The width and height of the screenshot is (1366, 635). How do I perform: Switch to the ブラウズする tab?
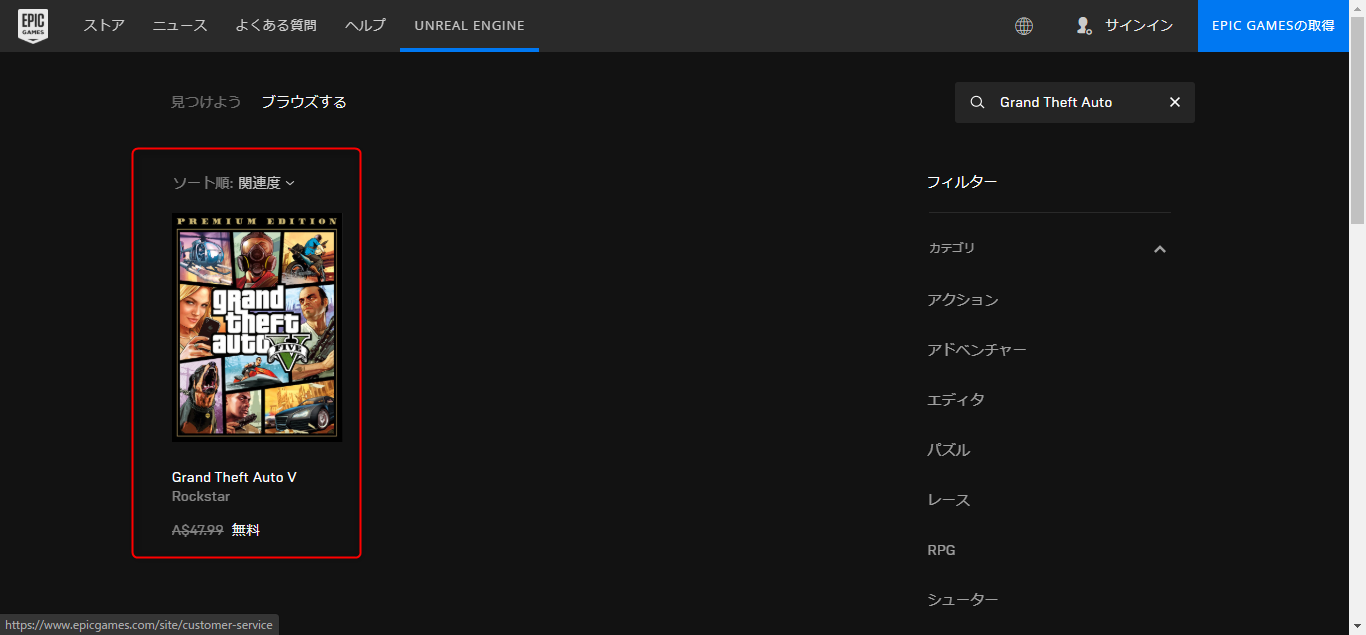(x=304, y=102)
